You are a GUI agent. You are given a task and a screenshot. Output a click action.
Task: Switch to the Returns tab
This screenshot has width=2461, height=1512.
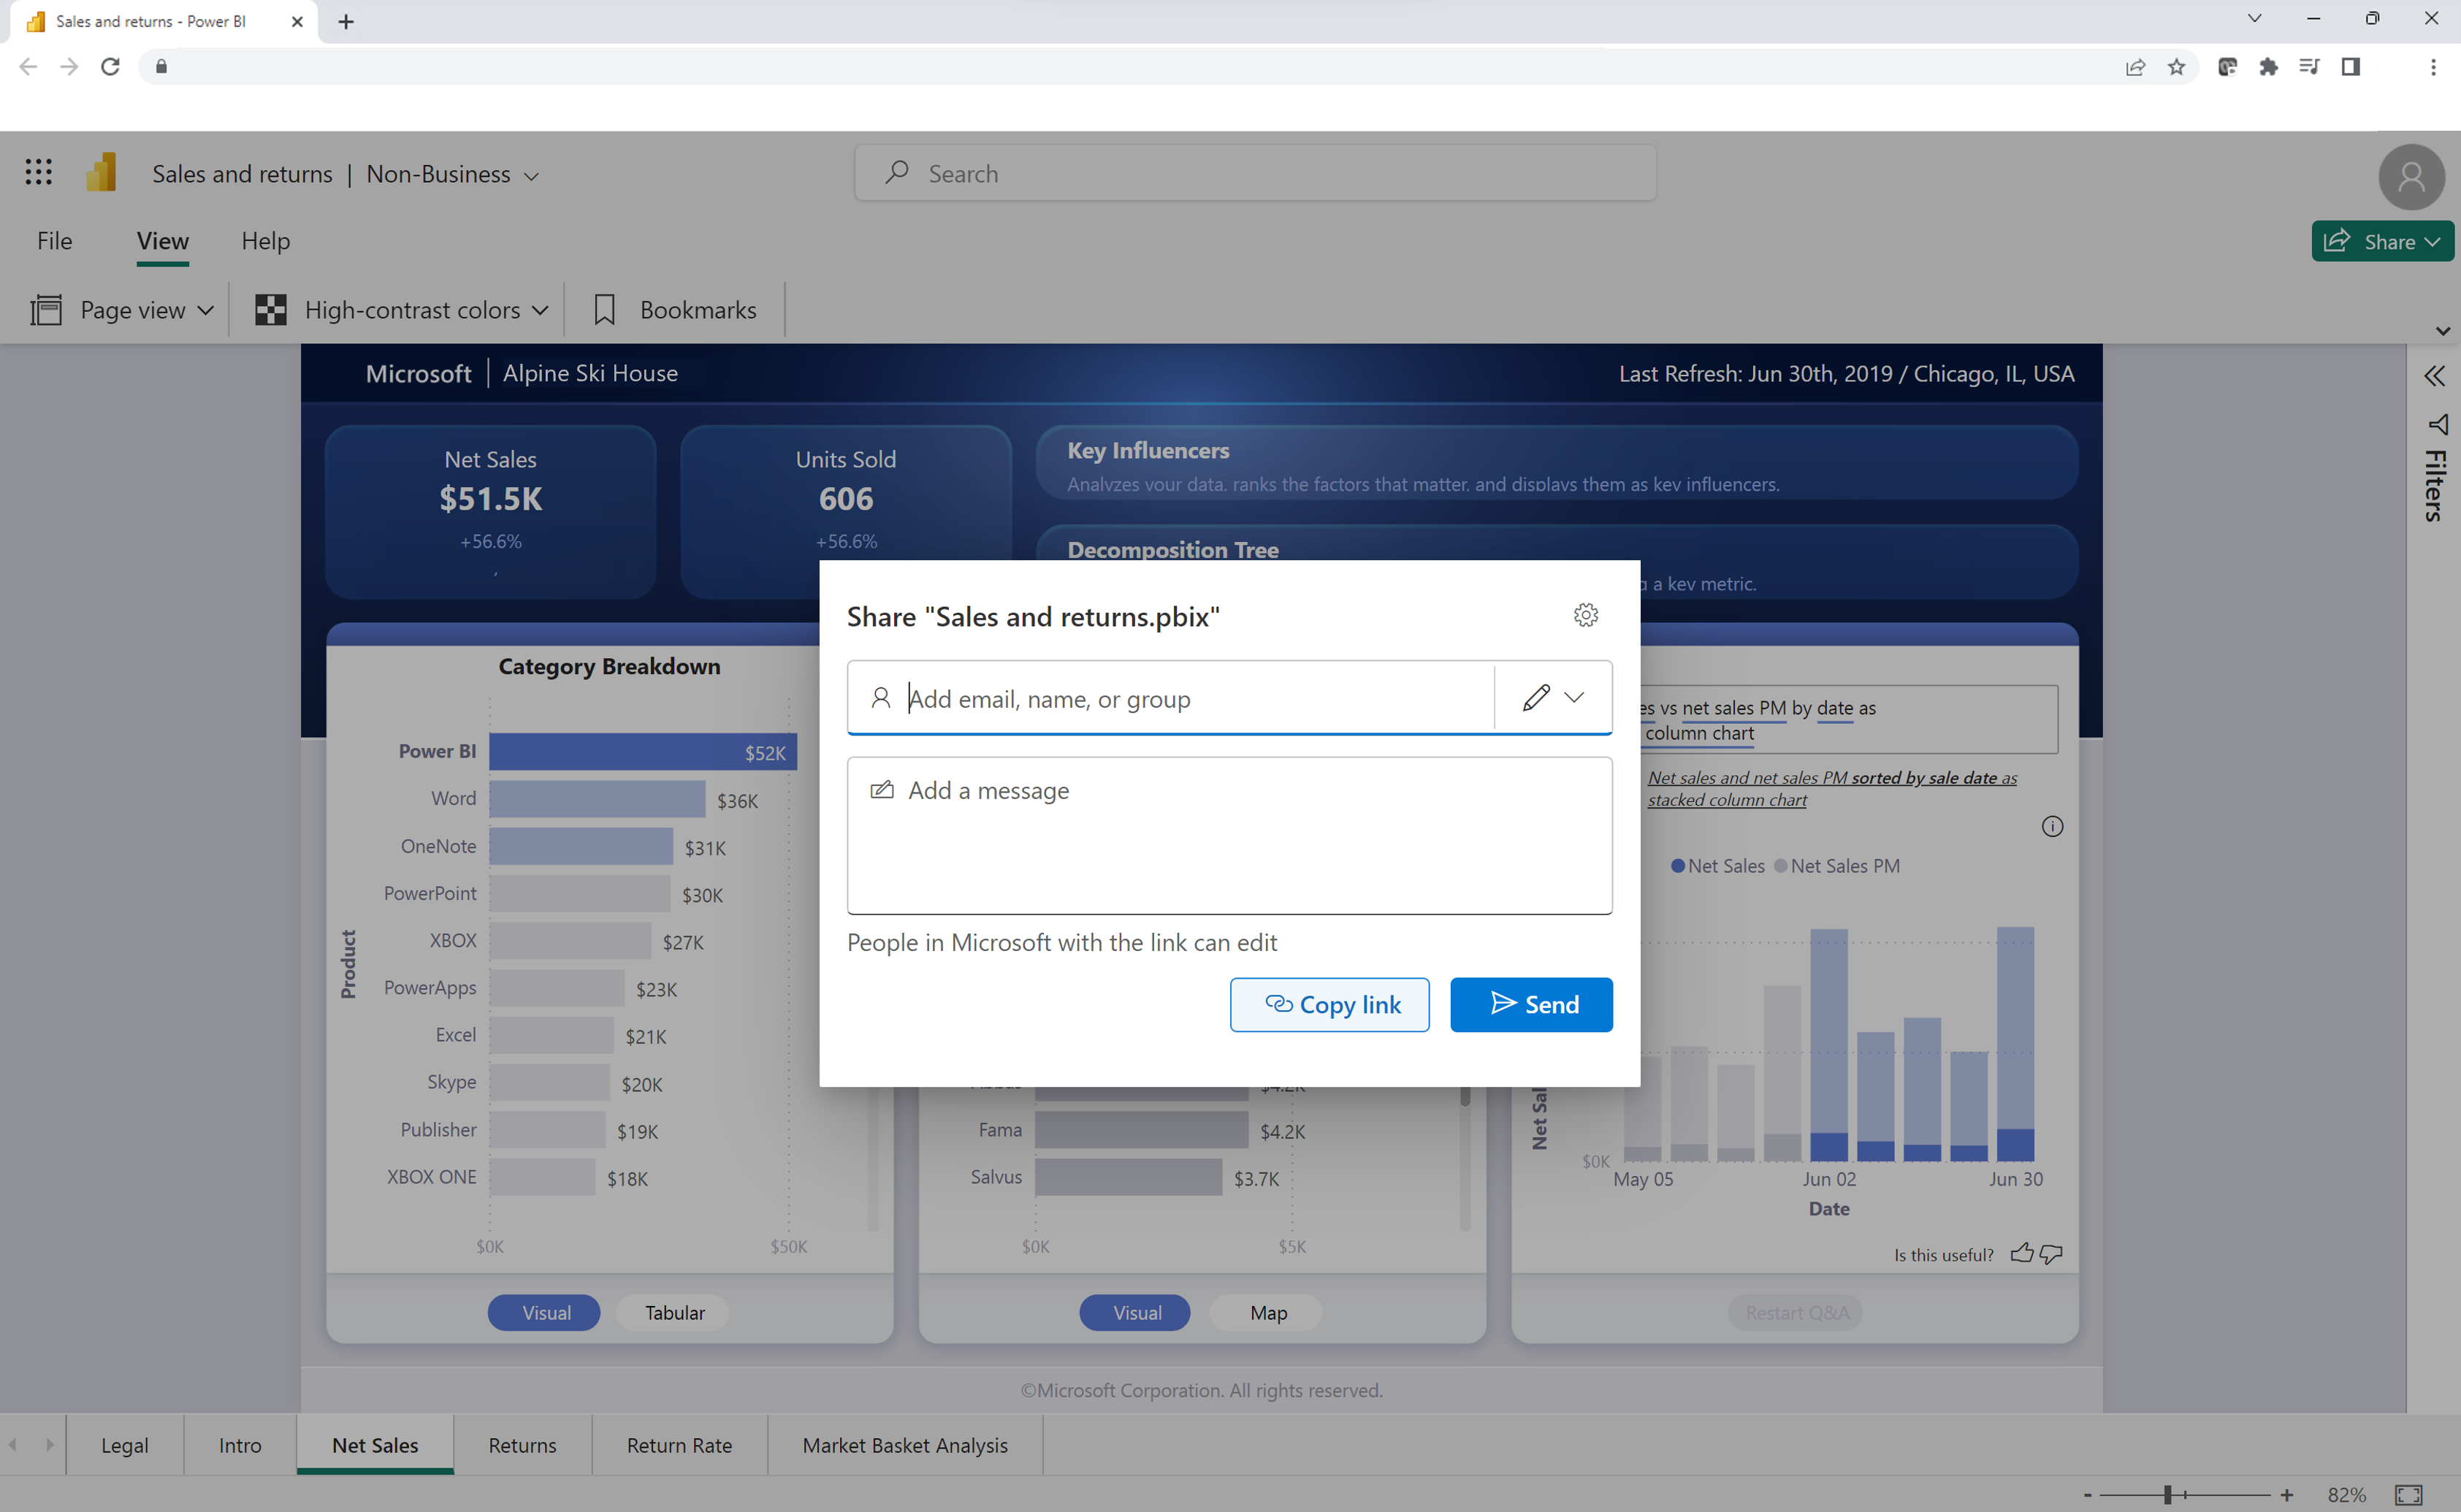(x=521, y=1445)
